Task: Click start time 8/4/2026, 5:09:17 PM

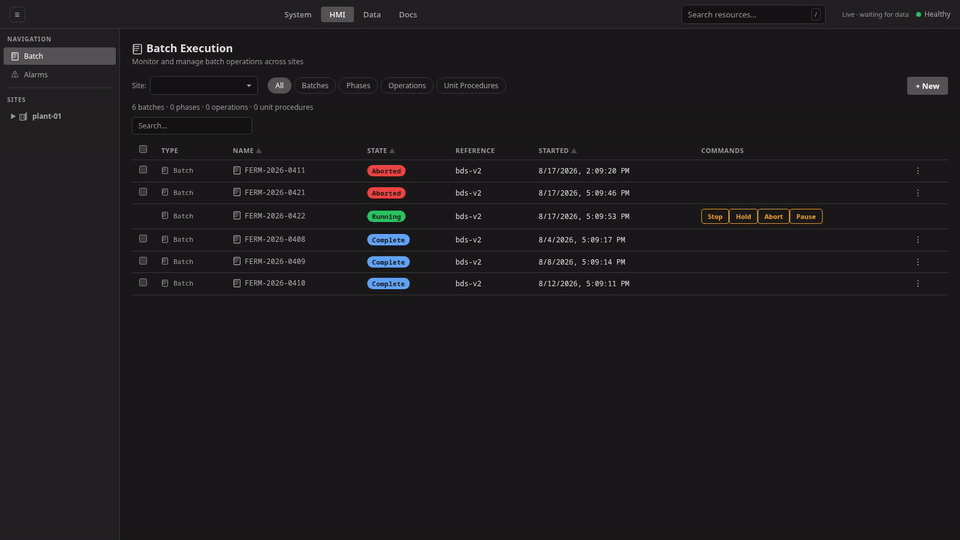Action: tap(582, 240)
